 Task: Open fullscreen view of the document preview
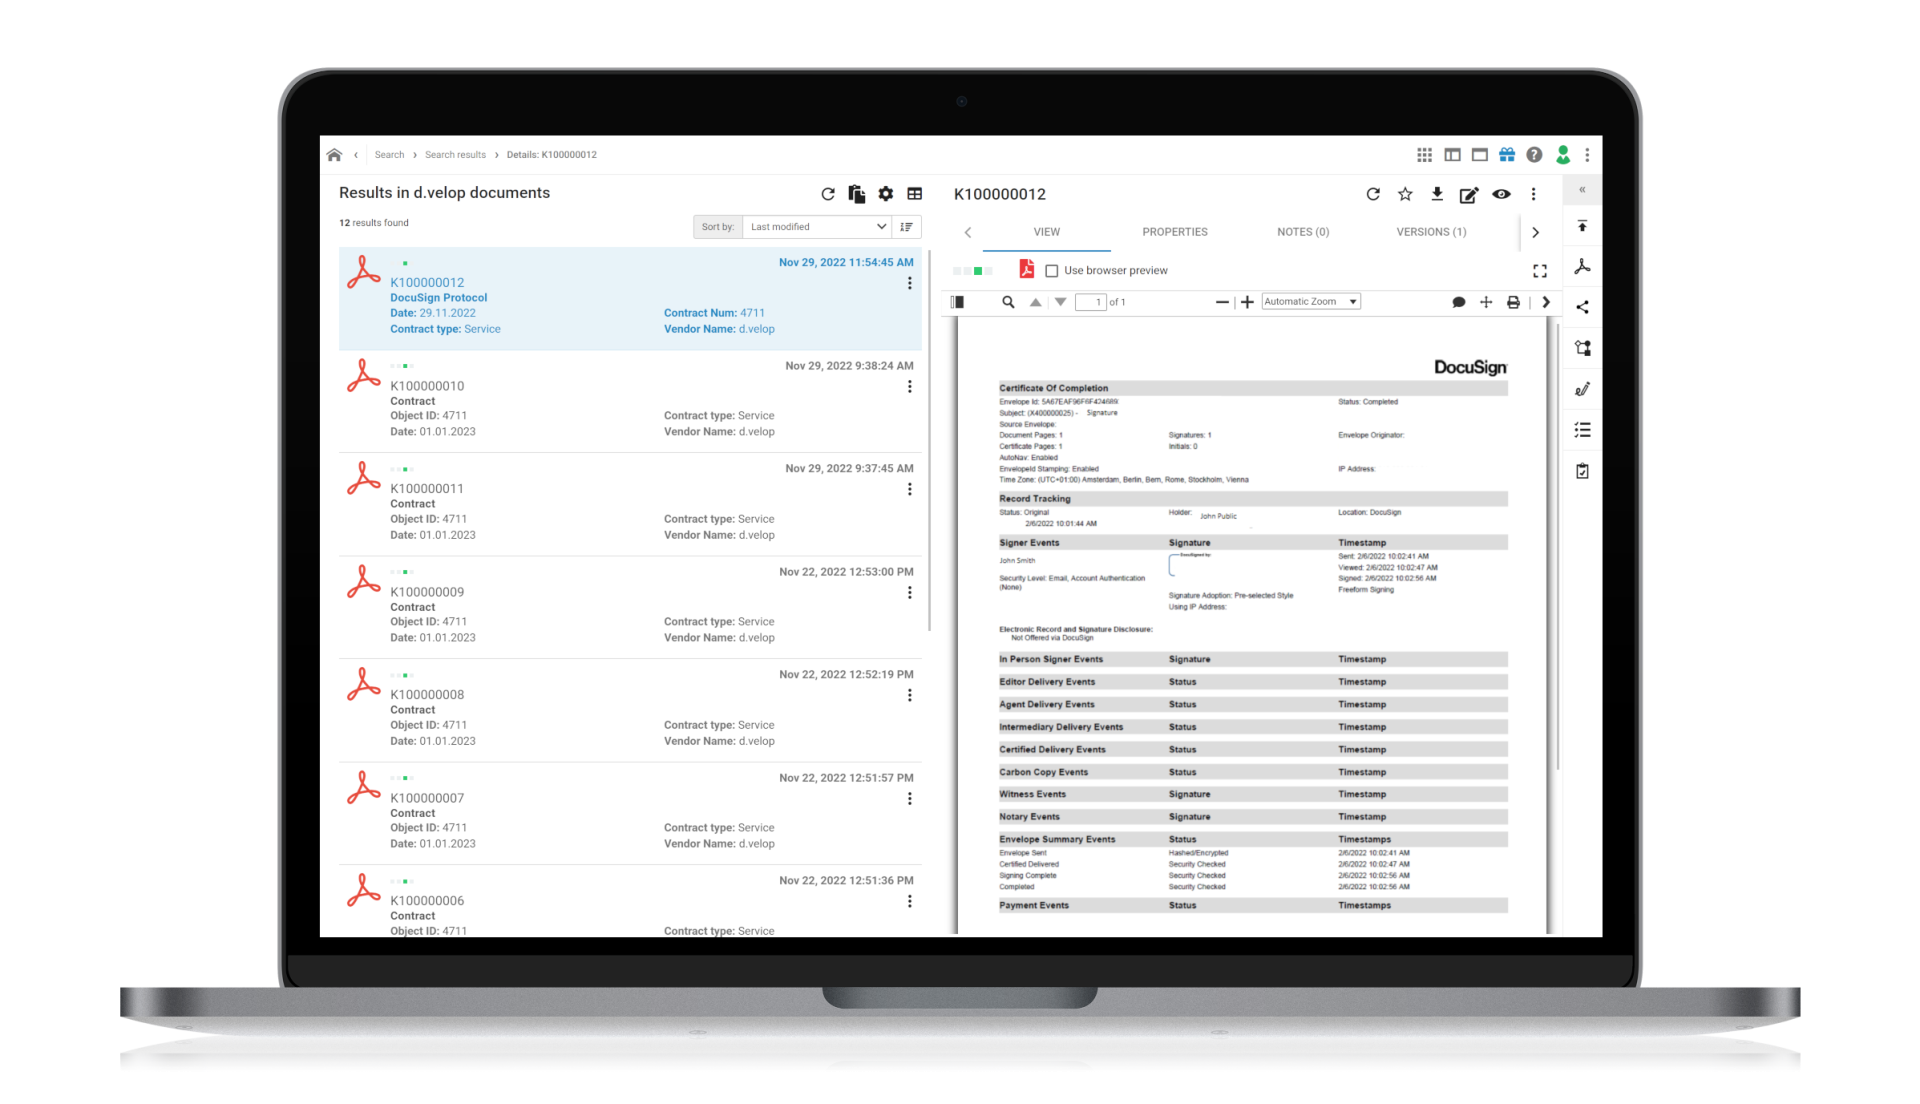tap(1539, 270)
